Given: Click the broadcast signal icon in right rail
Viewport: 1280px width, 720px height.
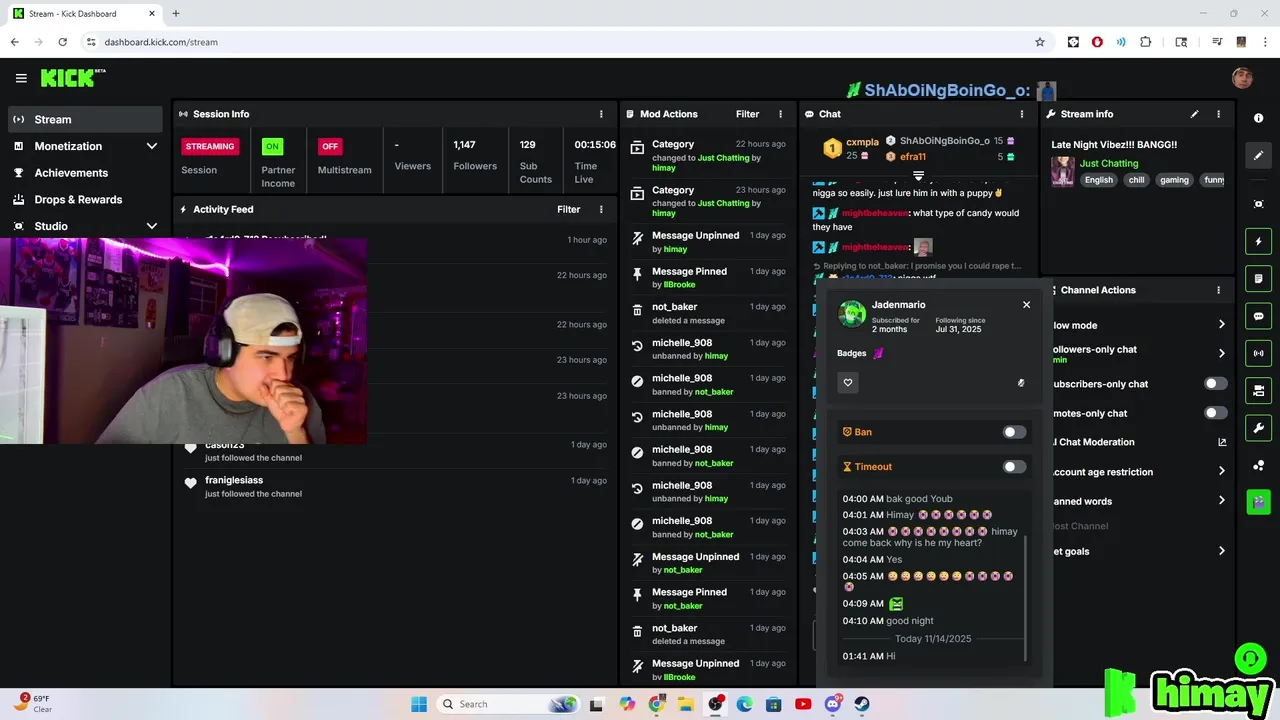Looking at the screenshot, I should point(1258,353).
